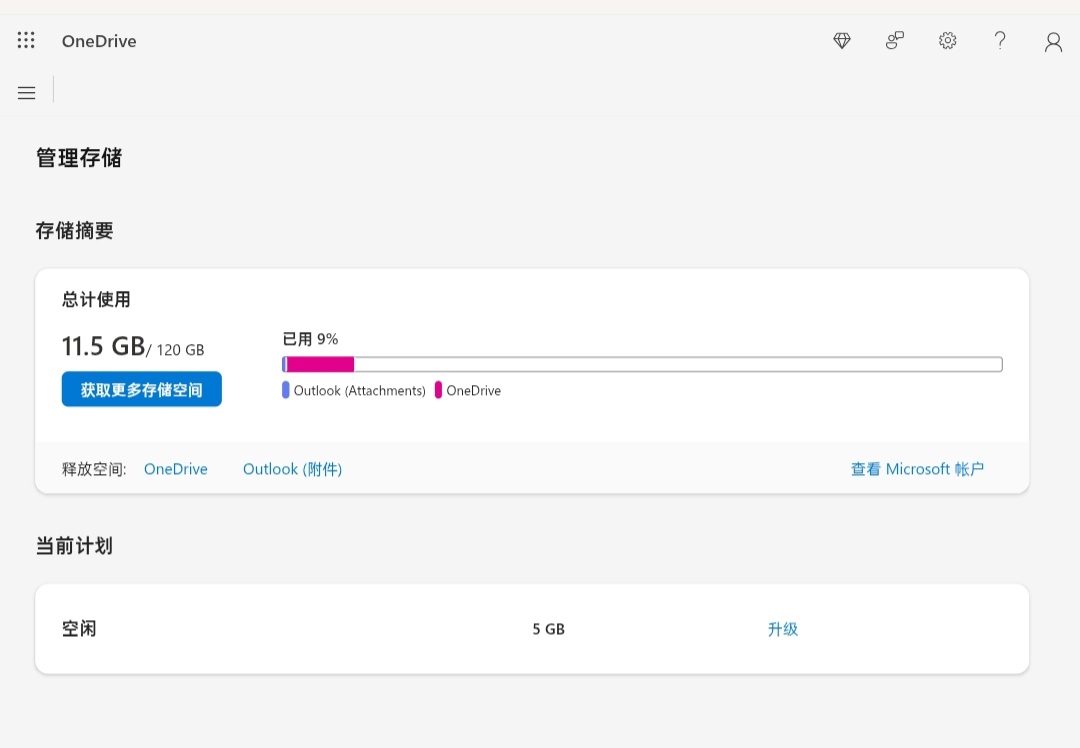Open the app launcher grid

pos(26,41)
